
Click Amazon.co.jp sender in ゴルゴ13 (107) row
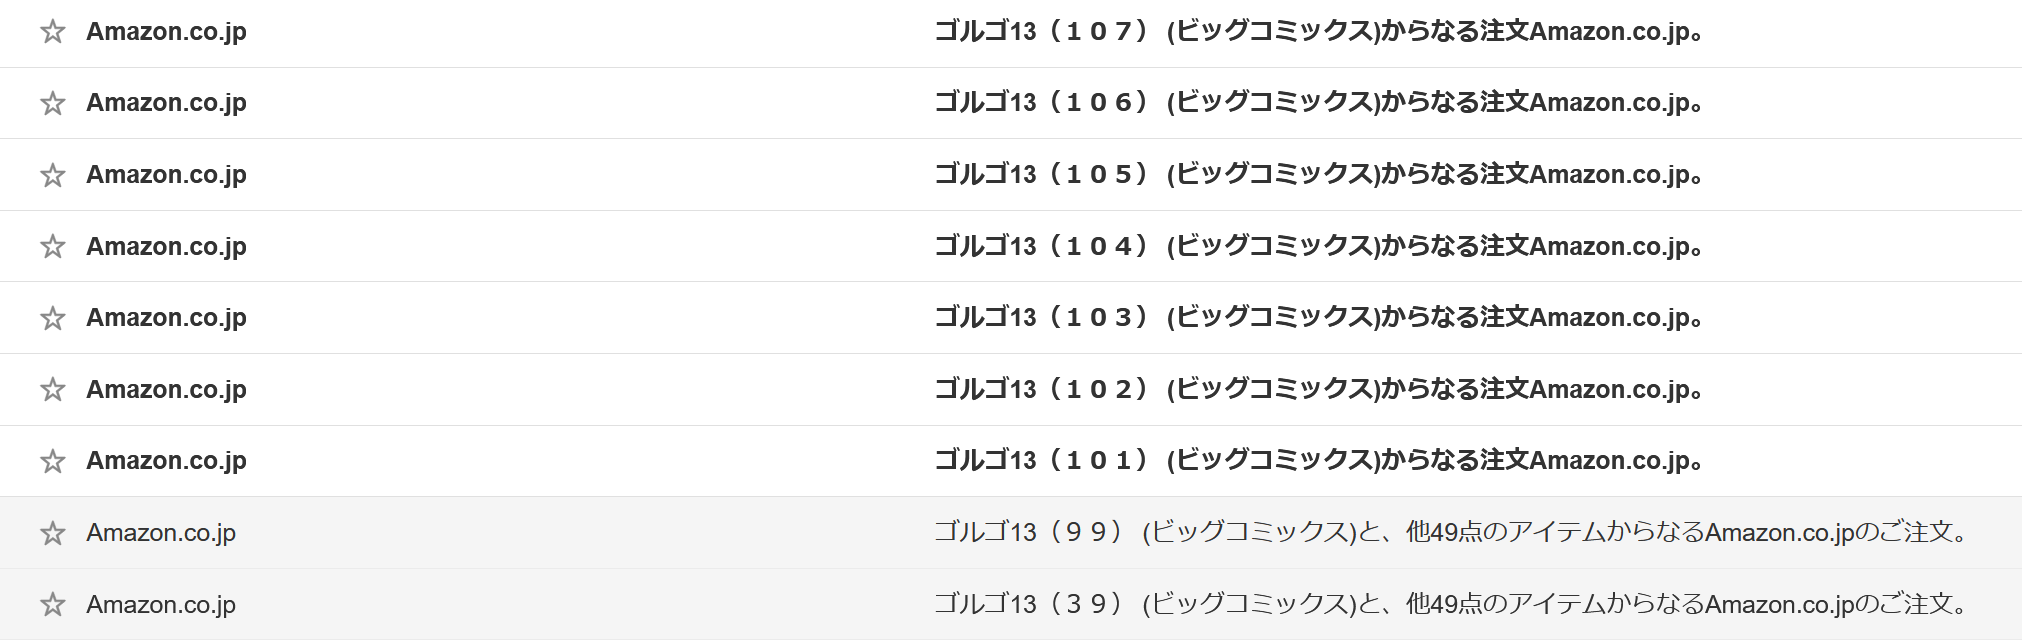pyautogui.click(x=166, y=31)
